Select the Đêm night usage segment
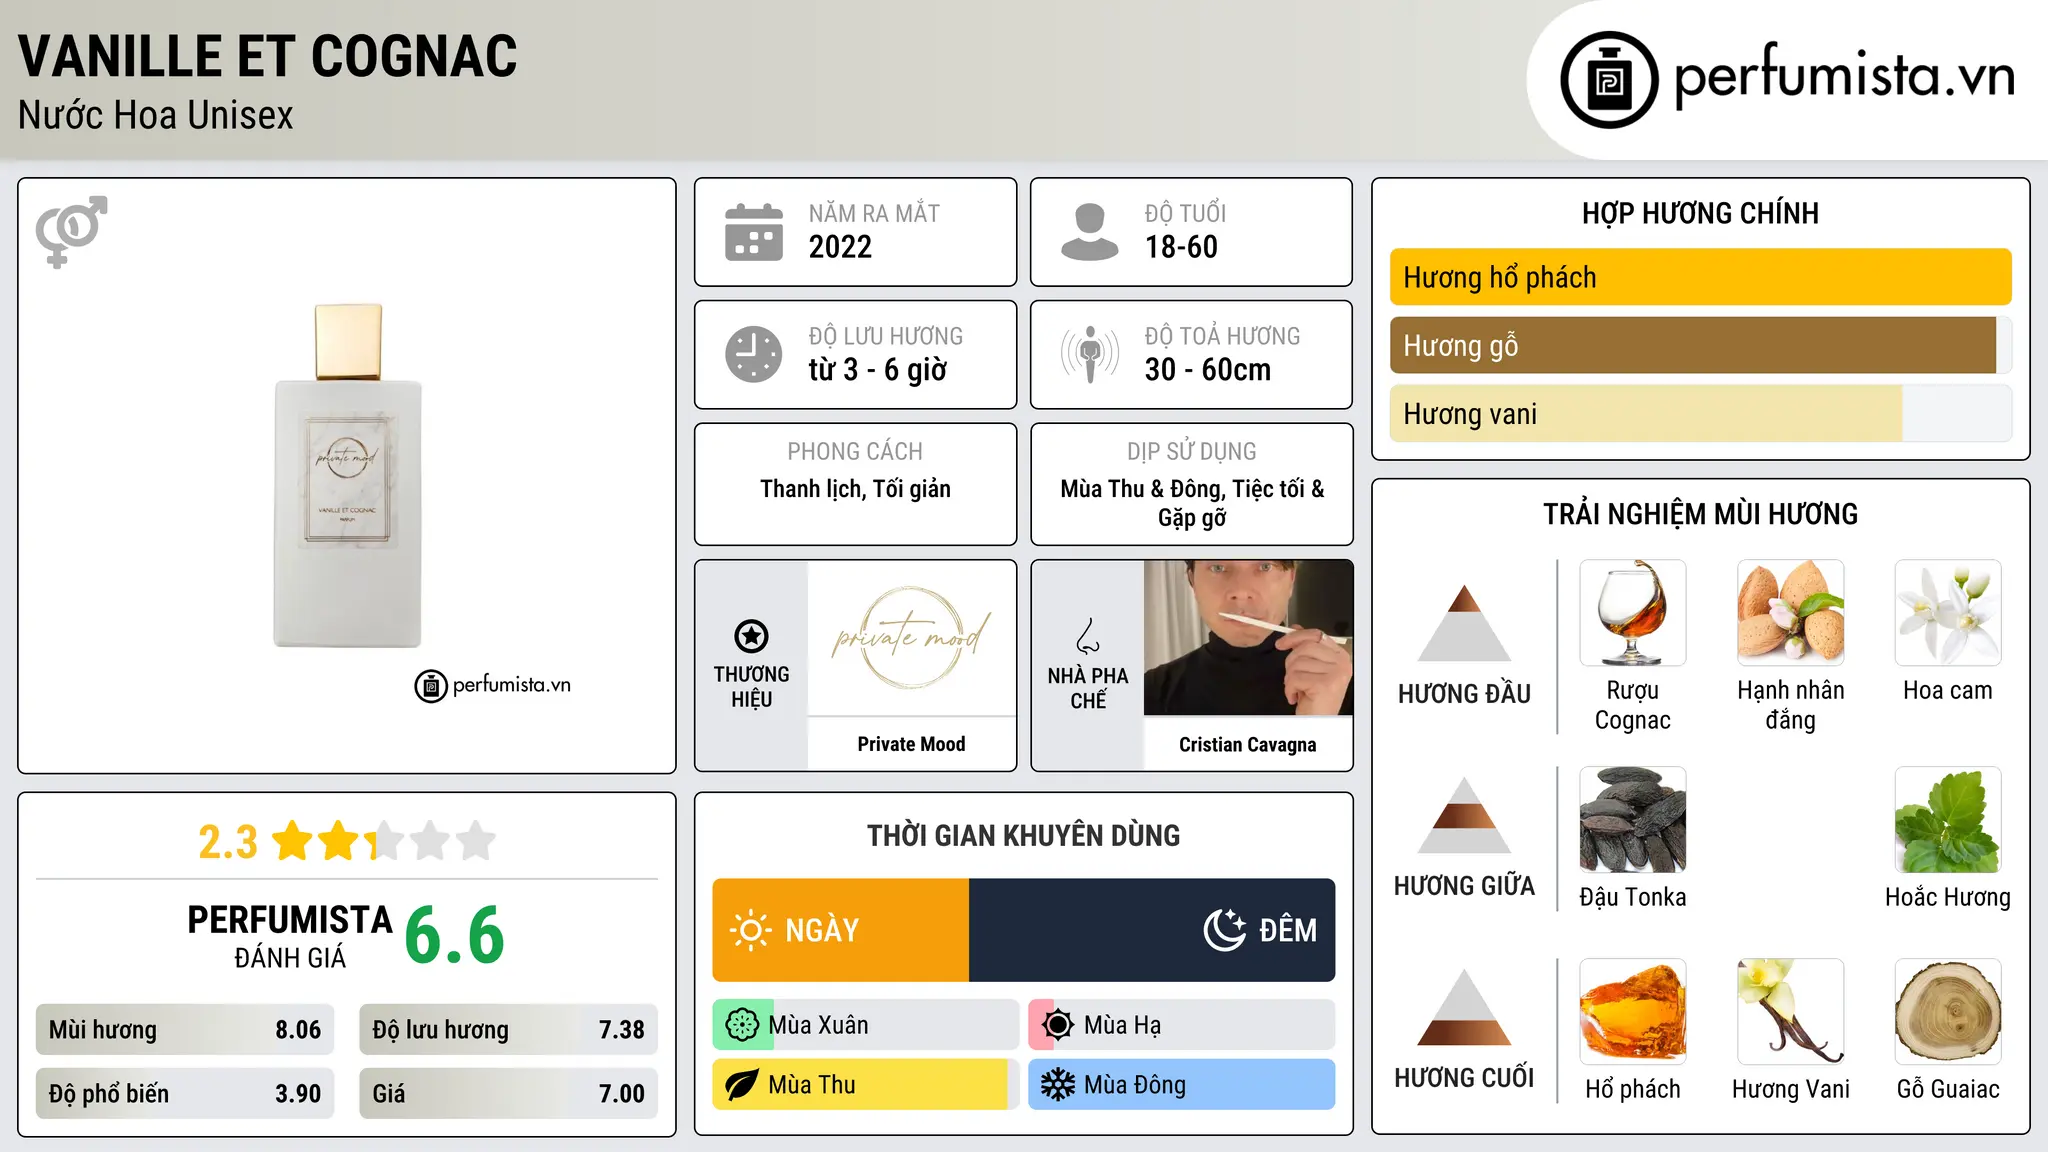 tap(1152, 930)
